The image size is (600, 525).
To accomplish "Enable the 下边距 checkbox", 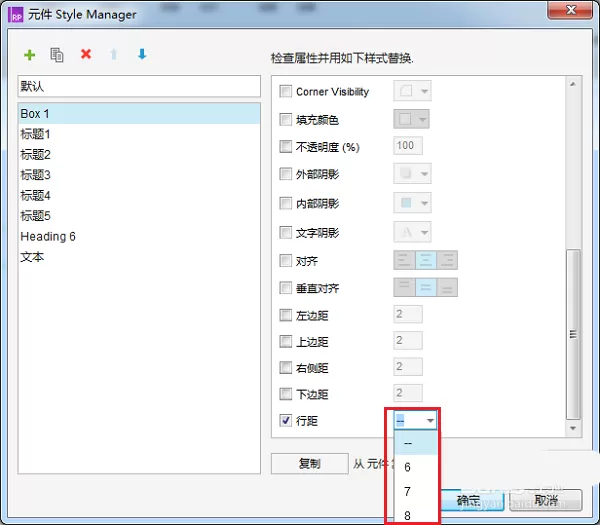I will [x=285, y=393].
